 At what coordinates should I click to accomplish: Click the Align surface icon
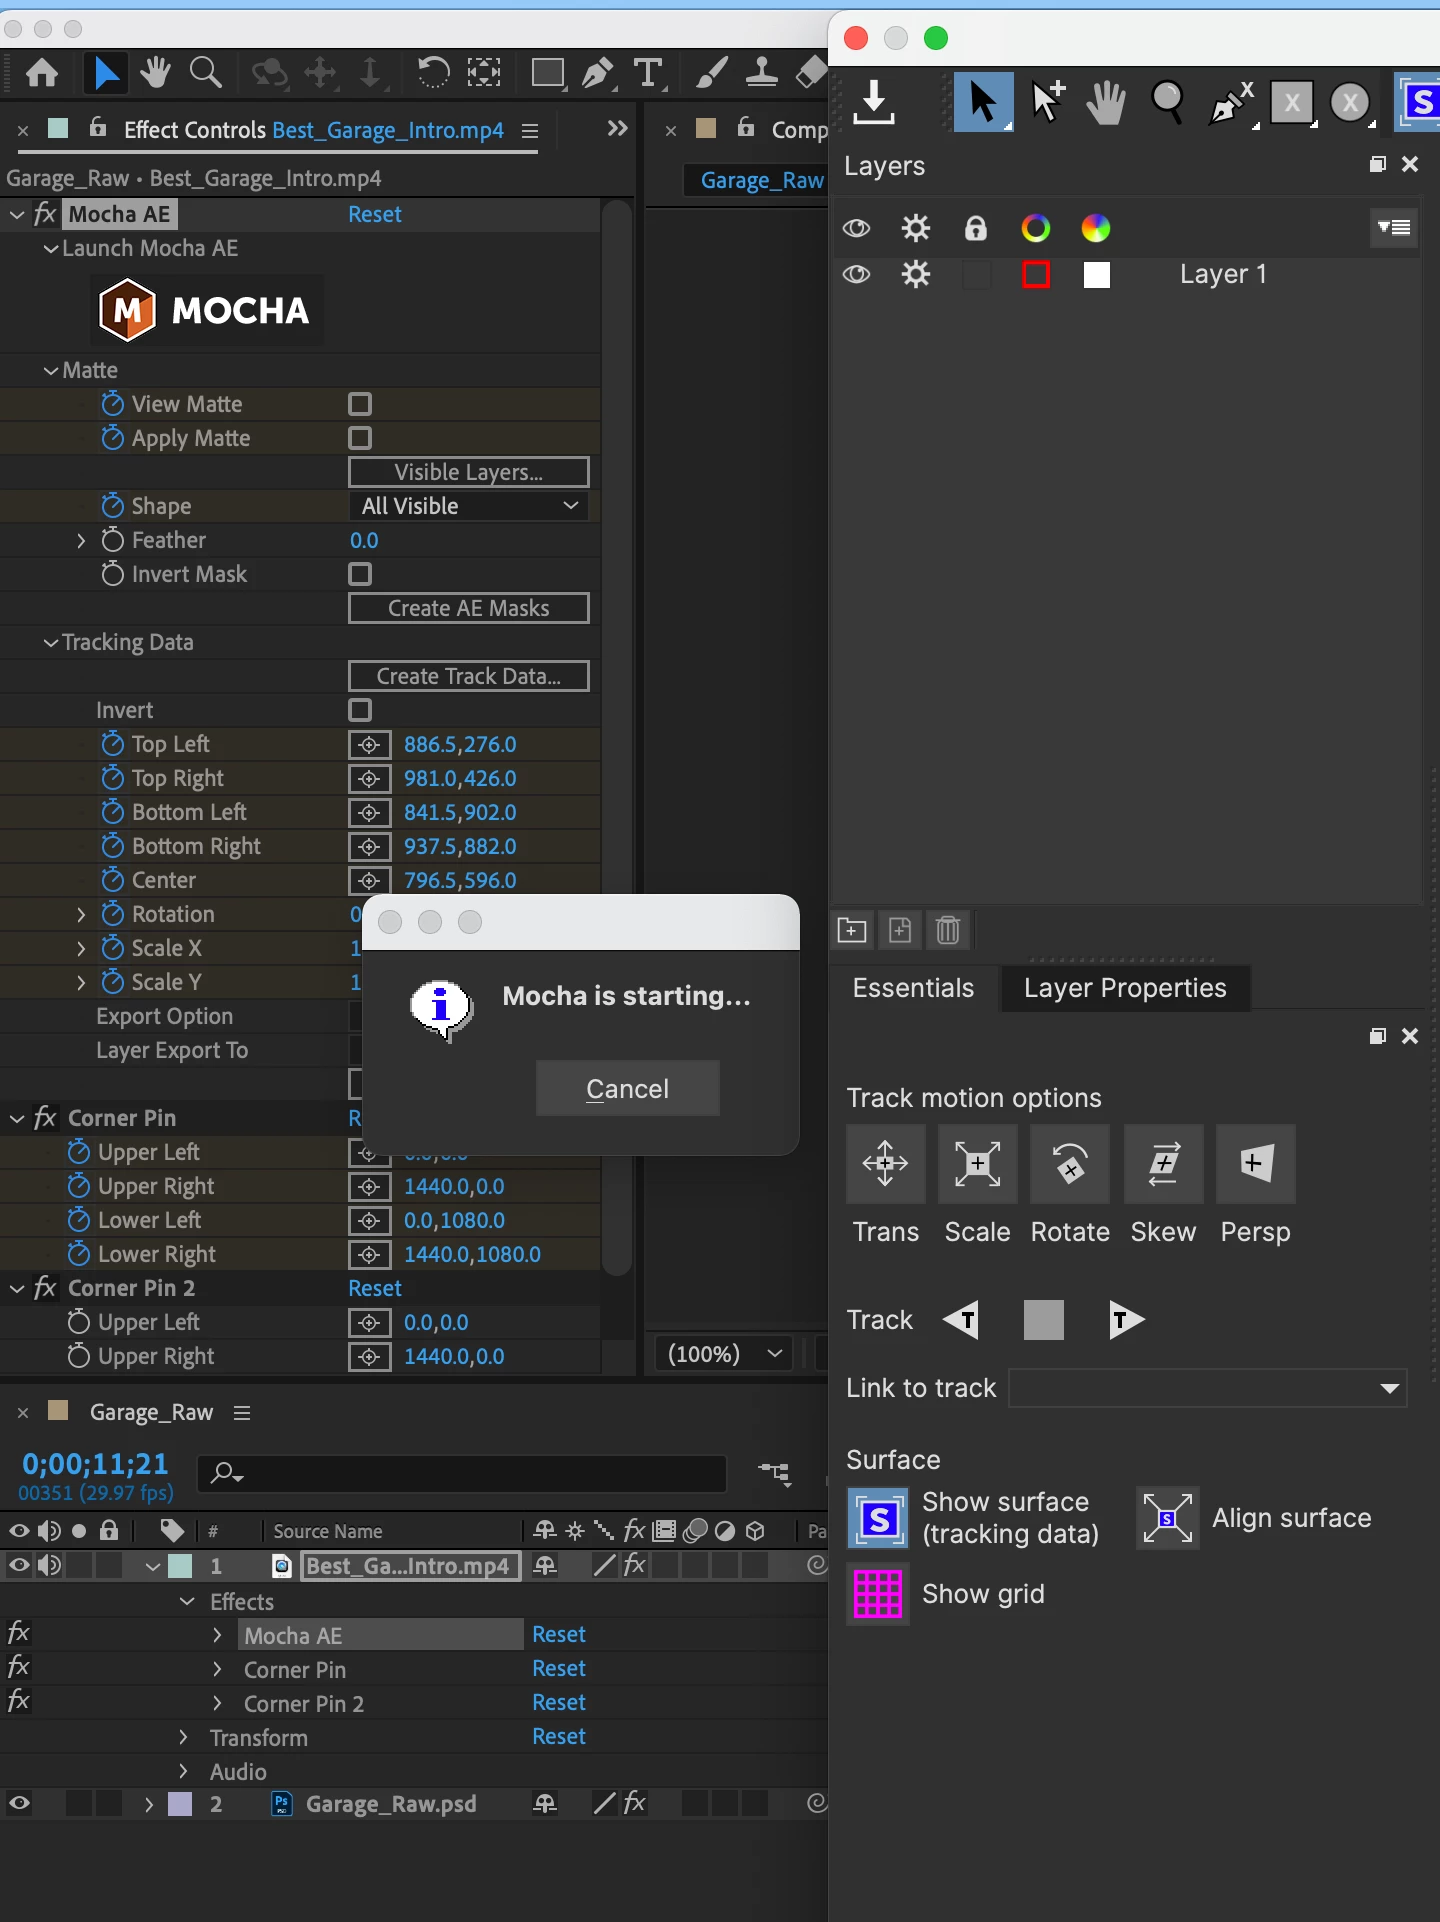[1167, 1518]
